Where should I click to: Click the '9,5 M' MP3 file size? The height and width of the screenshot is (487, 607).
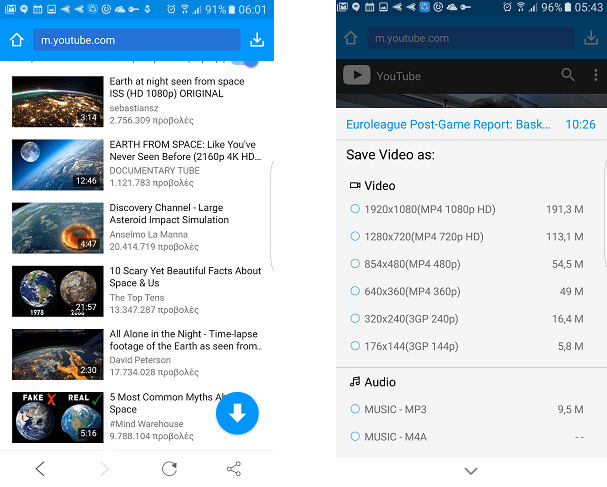click(570, 409)
